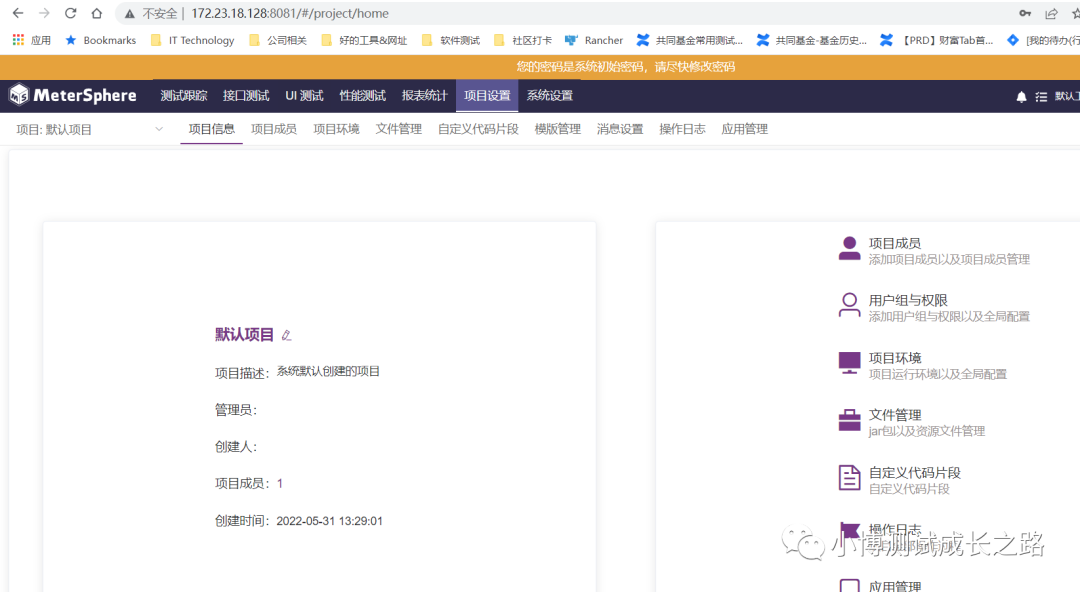Open the Bookmarks star shortcut

tap(101, 40)
